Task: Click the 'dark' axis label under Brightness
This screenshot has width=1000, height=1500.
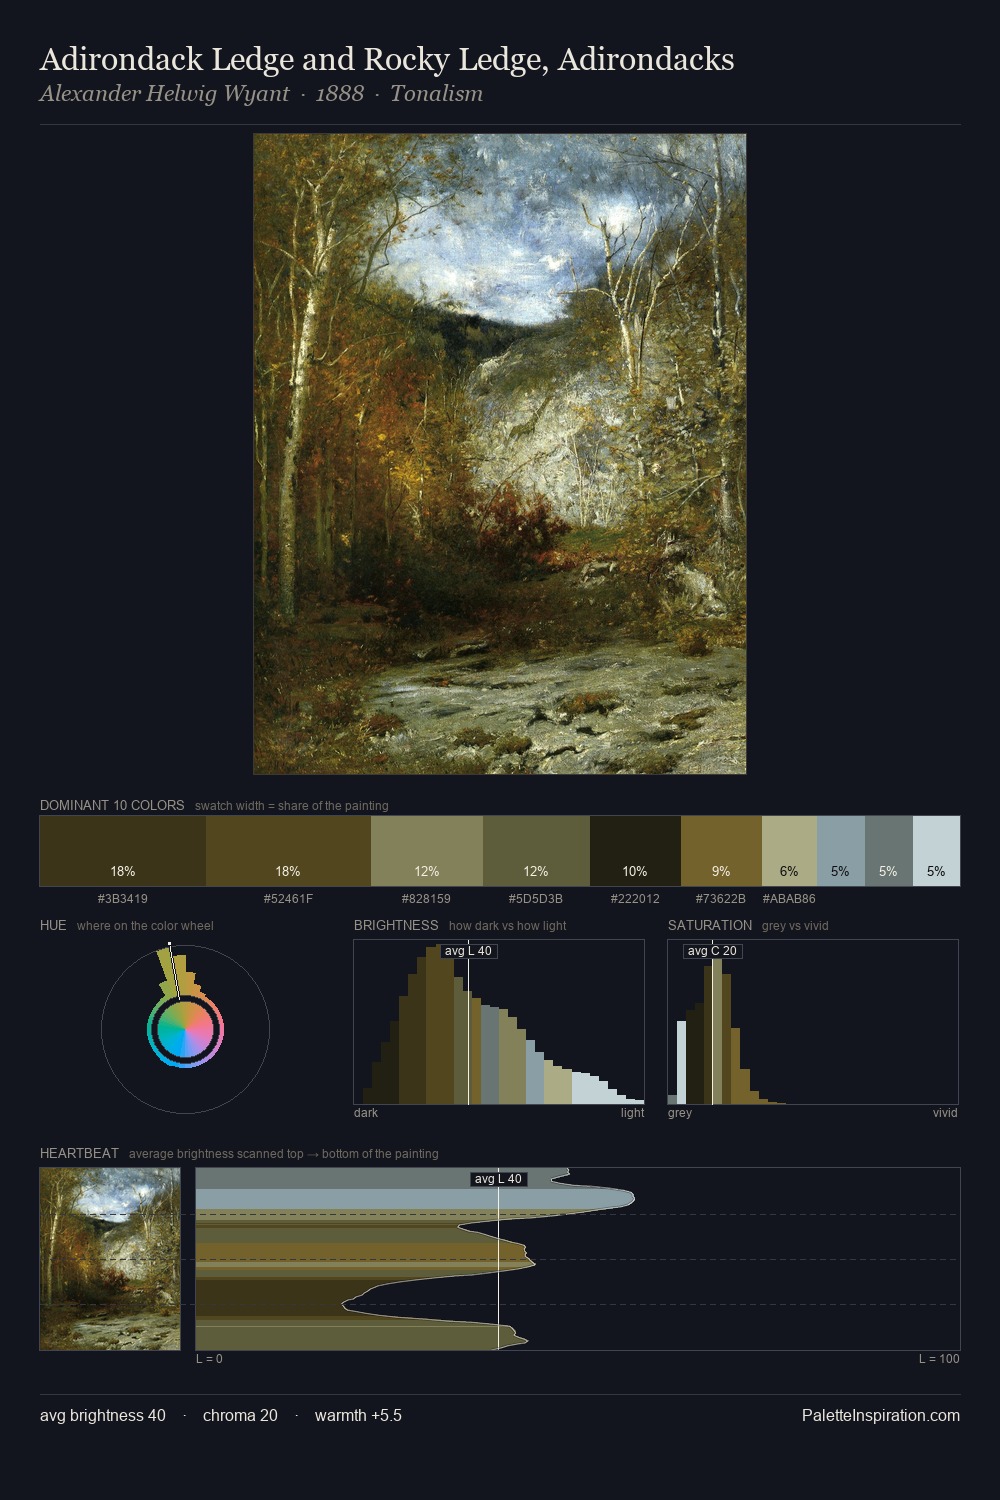Action: (x=366, y=1113)
